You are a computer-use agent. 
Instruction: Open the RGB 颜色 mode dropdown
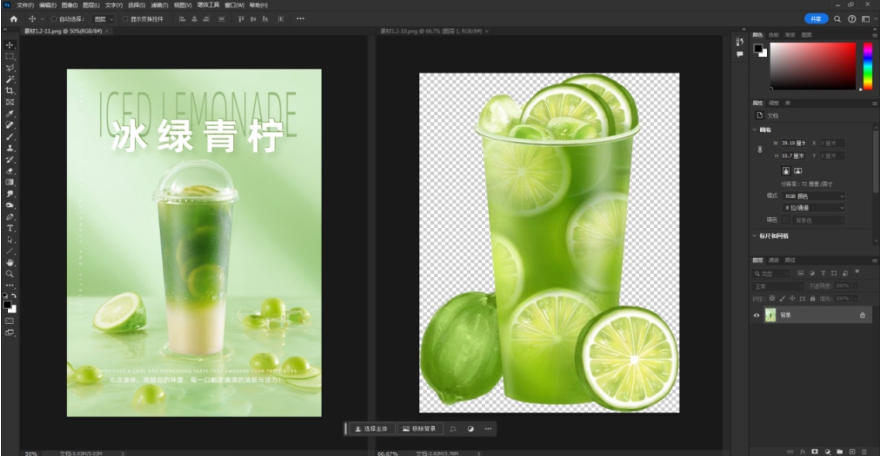(x=811, y=196)
